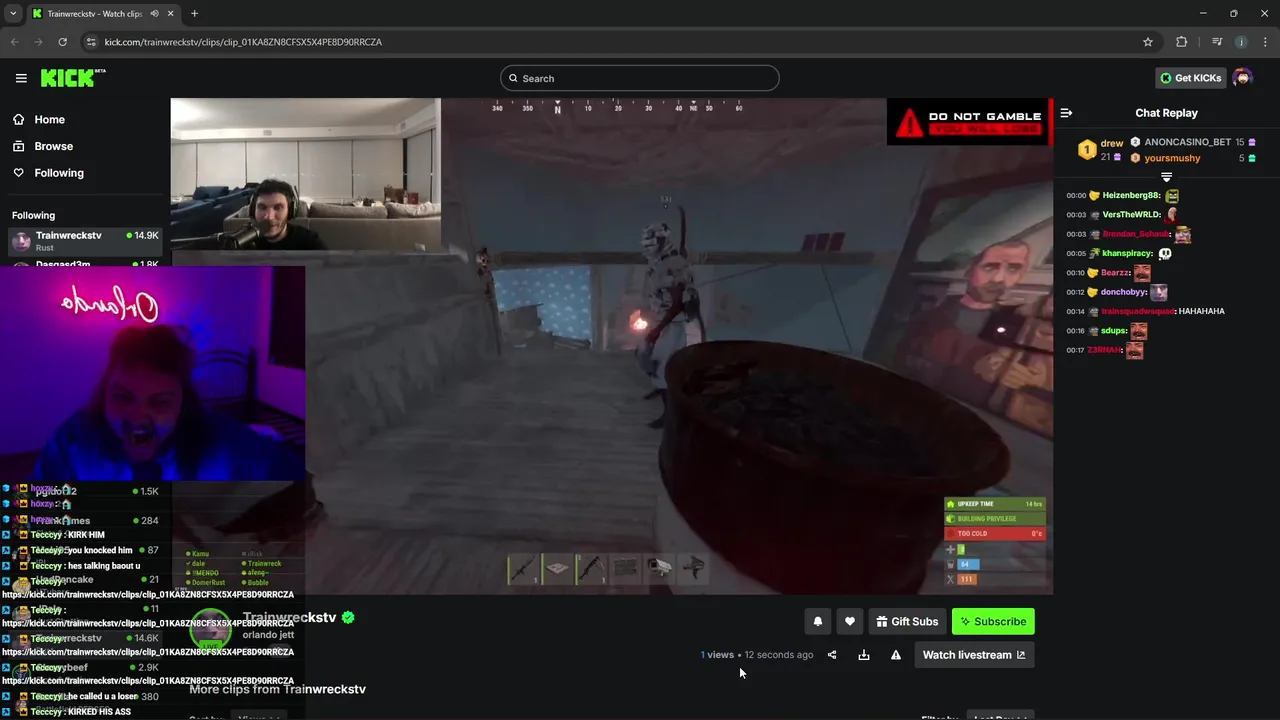The height and width of the screenshot is (720, 1280).
Task: Click VersTheWRLD username in chat replay
Action: point(1131,215)
